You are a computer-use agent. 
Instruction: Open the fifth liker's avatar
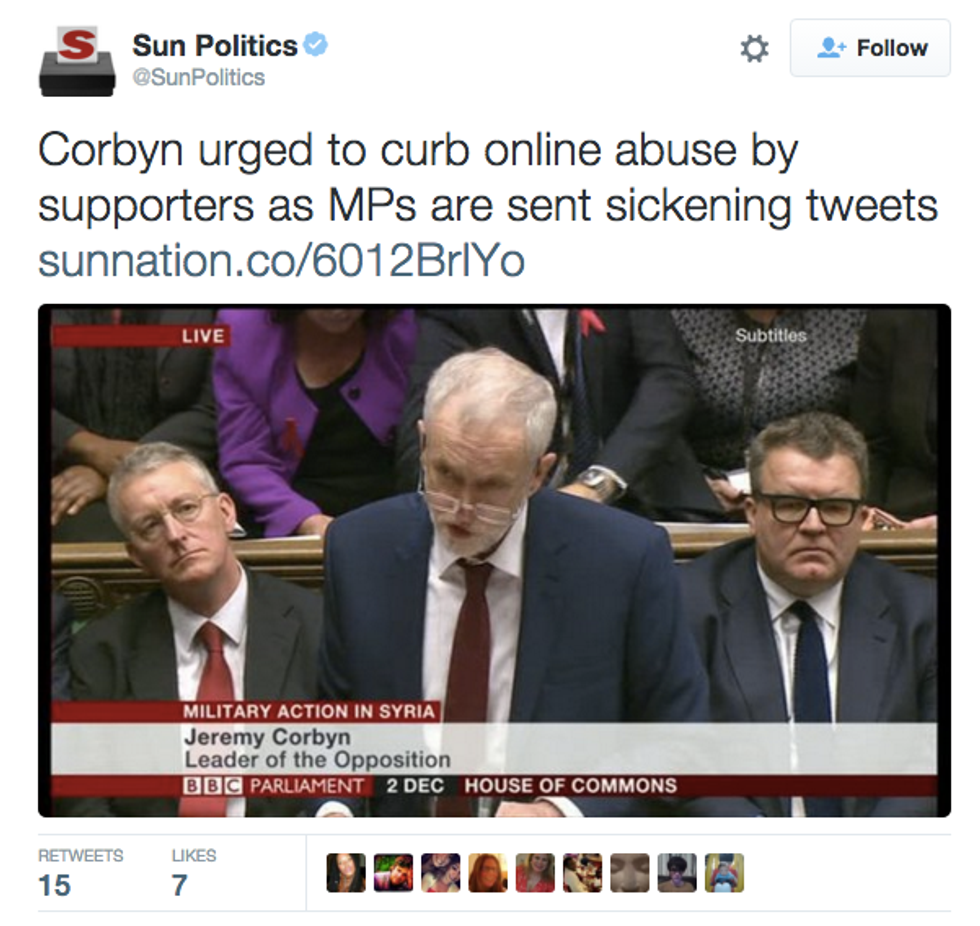(535, 873)
